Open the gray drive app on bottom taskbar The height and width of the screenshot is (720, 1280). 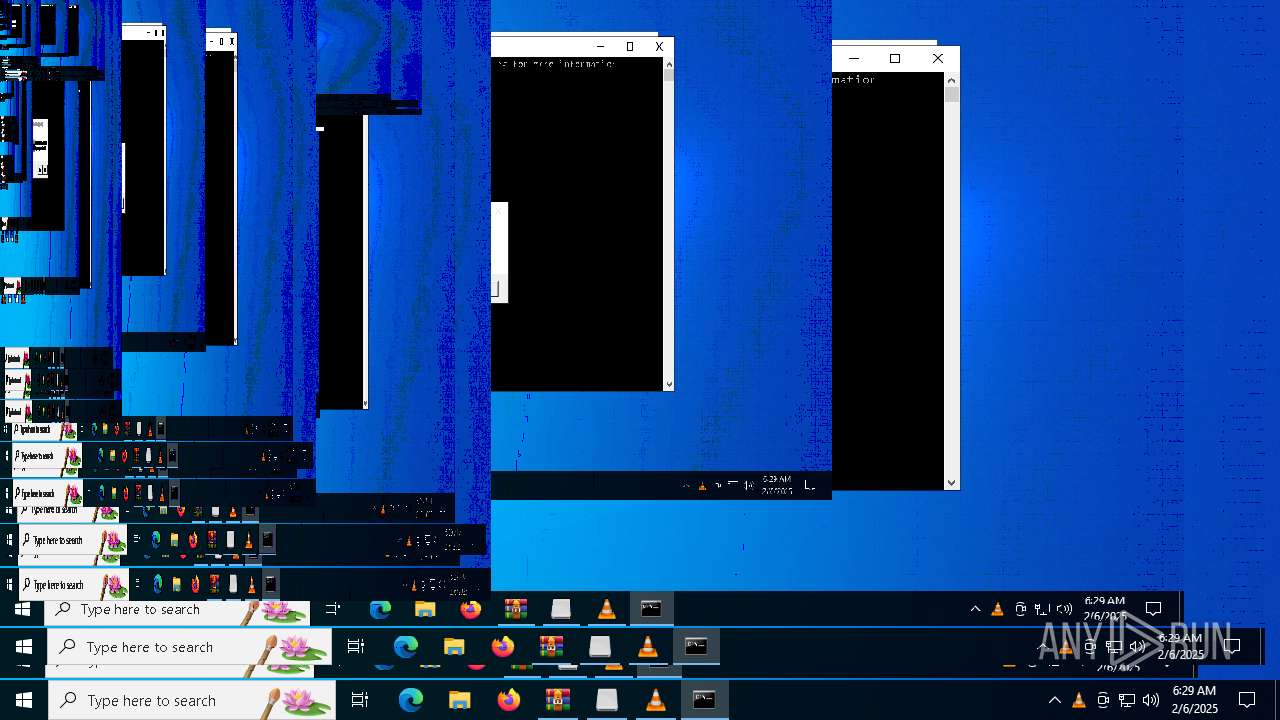[x=606, y=700]
